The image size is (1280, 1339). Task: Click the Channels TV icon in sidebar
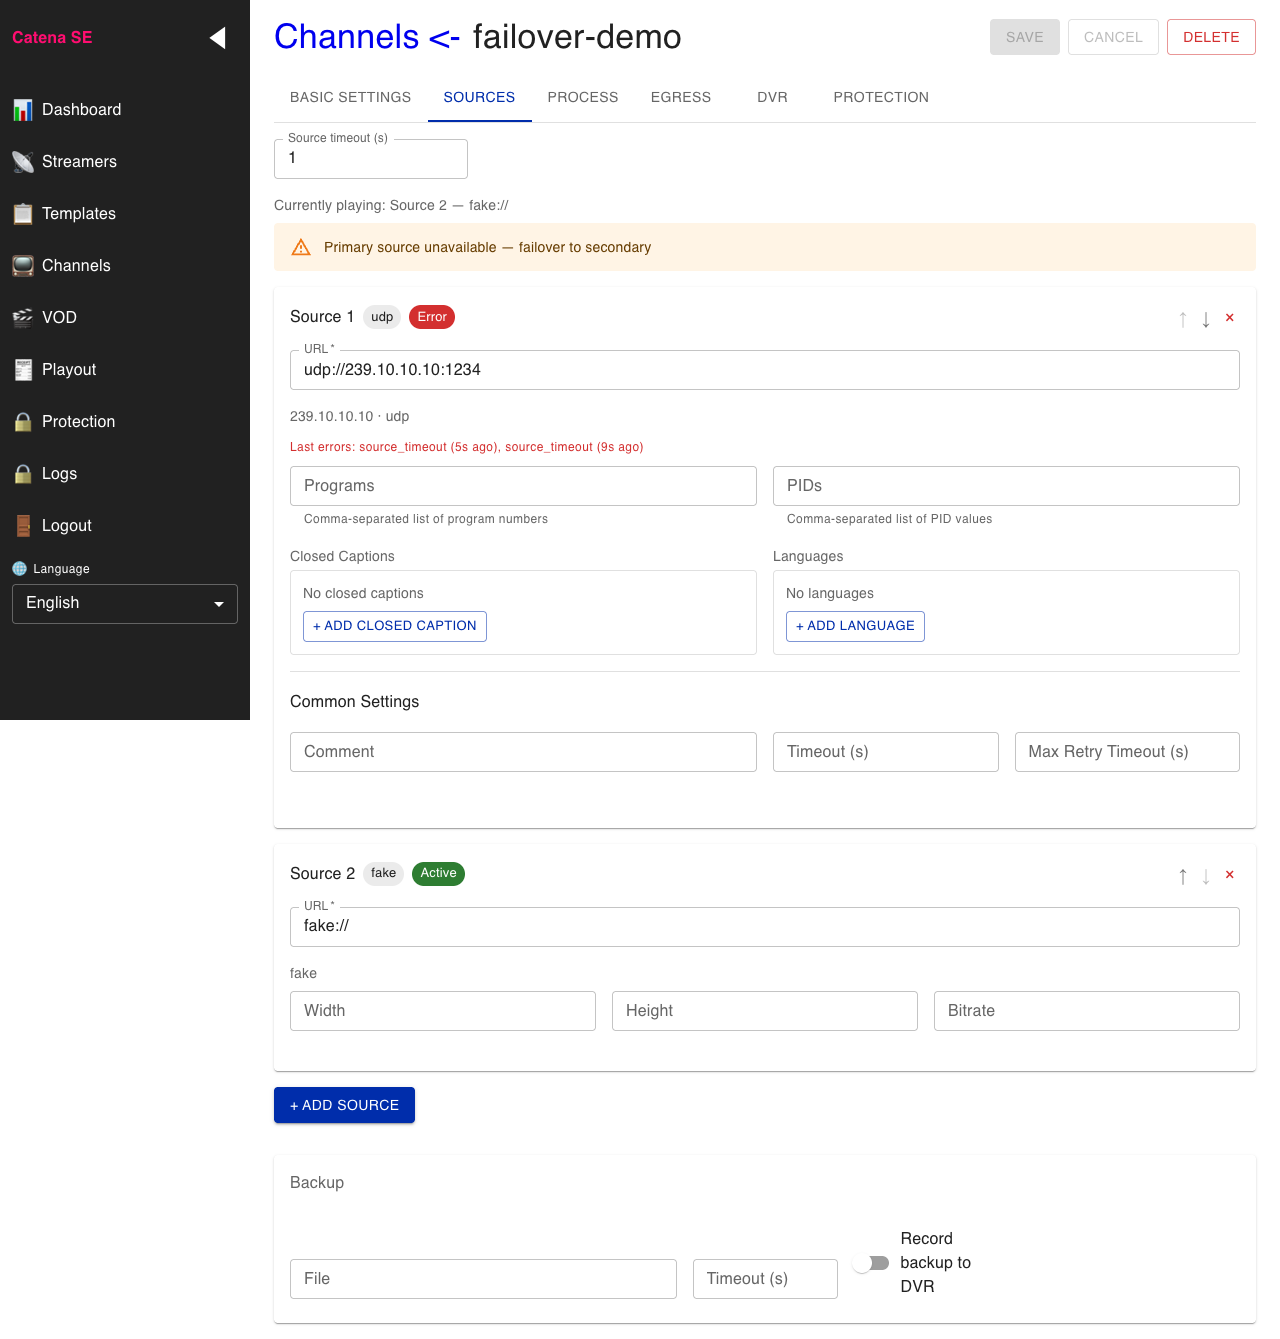(22, 265)
